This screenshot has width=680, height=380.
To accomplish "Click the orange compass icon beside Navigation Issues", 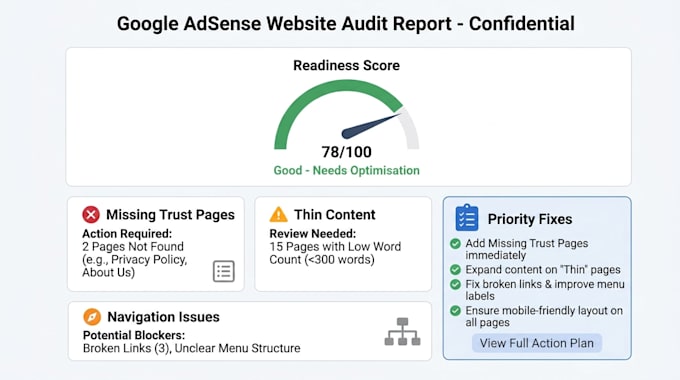I will pos(92,317).
